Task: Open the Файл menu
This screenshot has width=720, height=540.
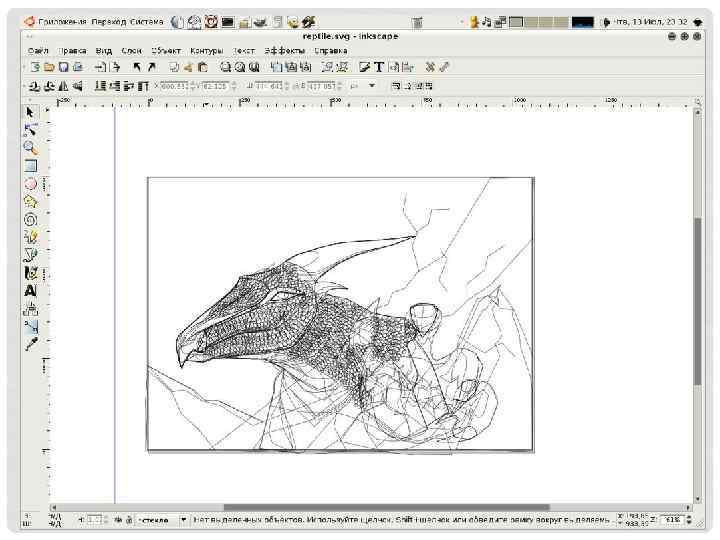Action: (x=38, y=50)
